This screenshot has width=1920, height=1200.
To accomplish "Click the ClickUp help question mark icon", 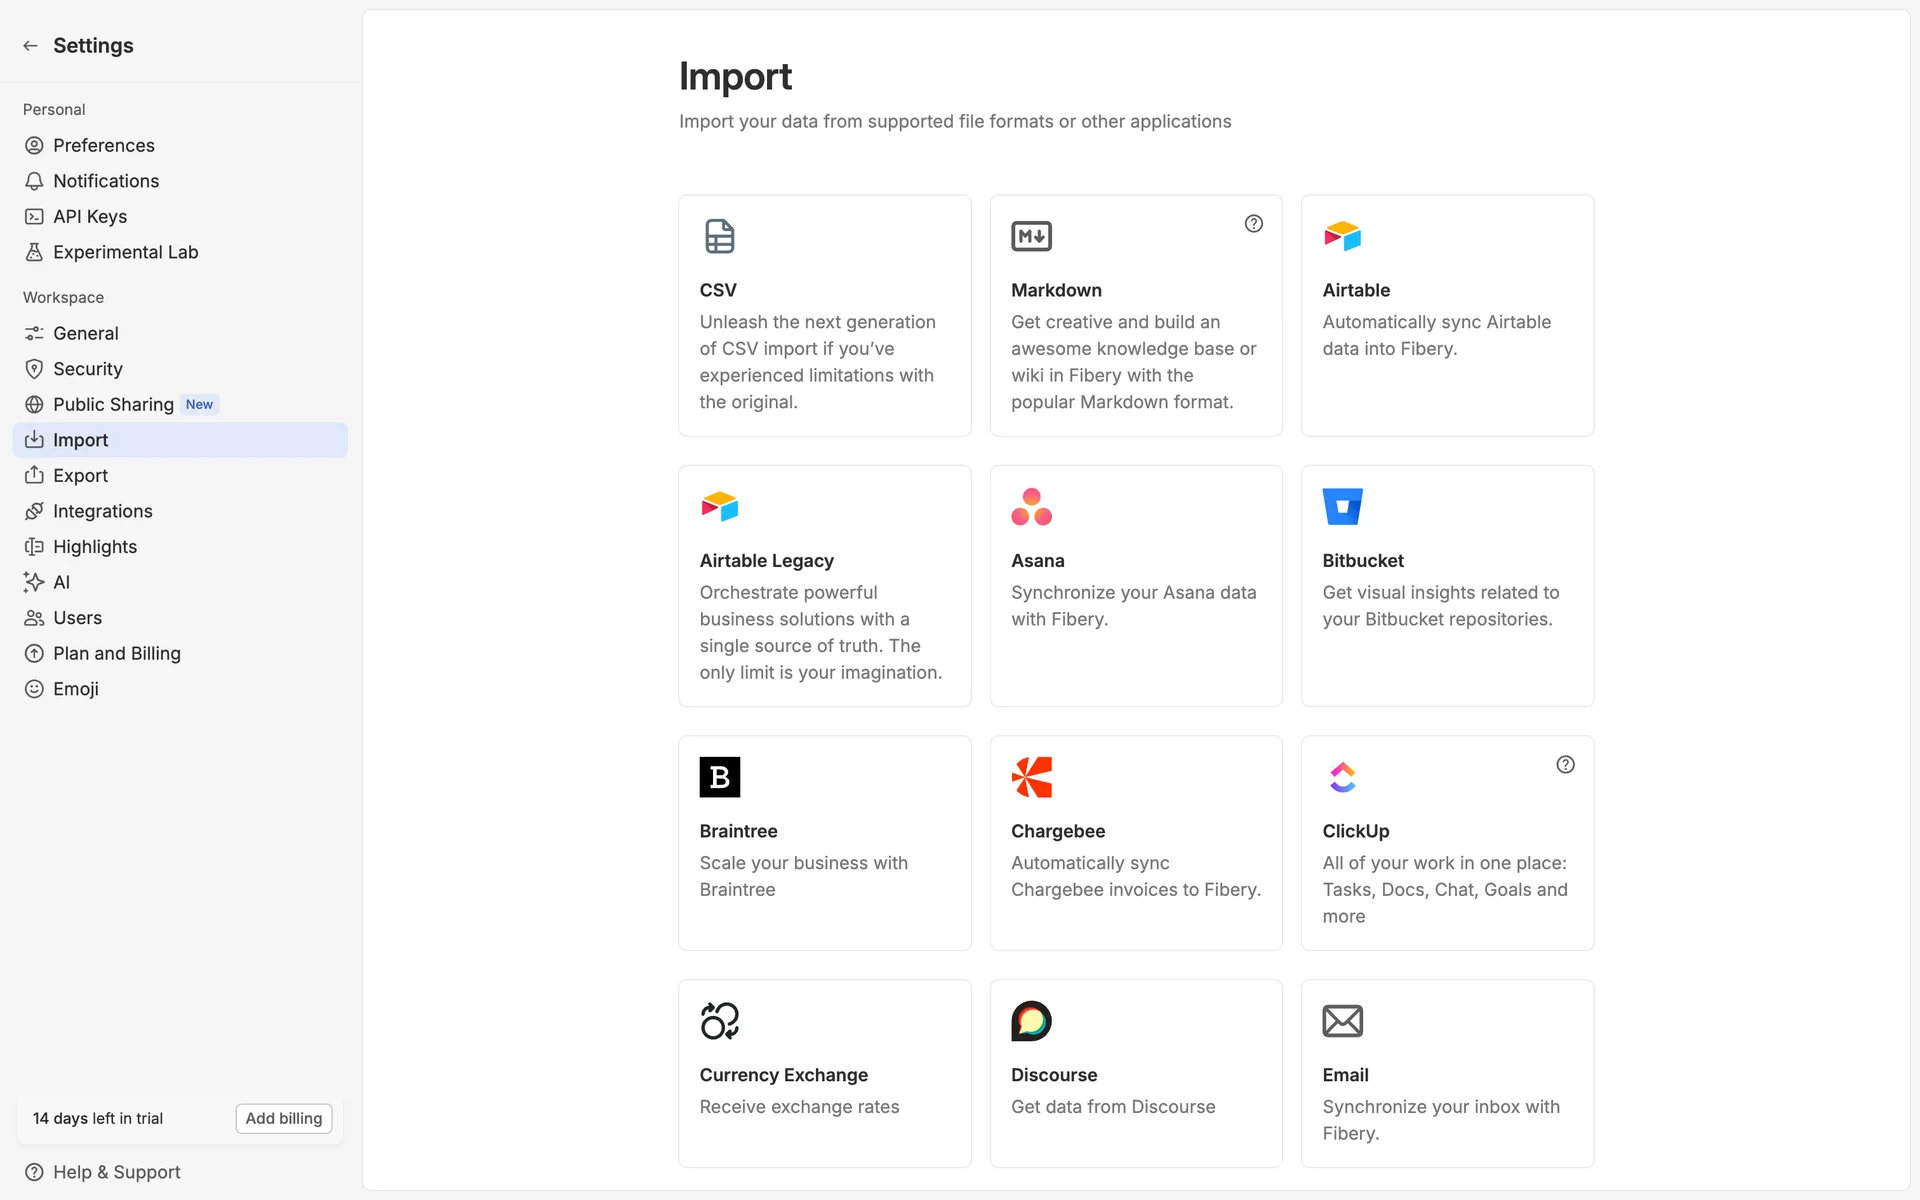I will click(x=1565, y=765).
